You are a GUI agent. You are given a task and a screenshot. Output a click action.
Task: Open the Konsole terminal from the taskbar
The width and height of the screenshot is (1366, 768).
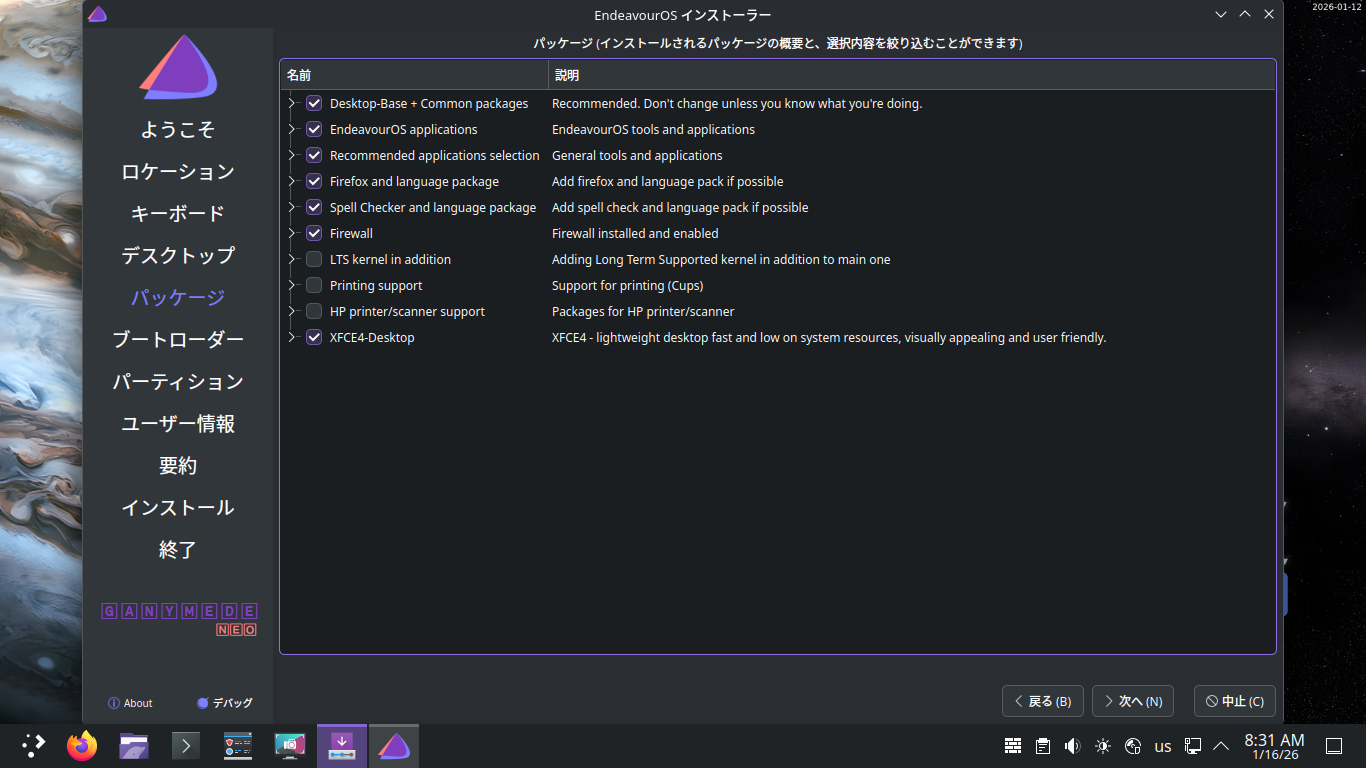186,746
